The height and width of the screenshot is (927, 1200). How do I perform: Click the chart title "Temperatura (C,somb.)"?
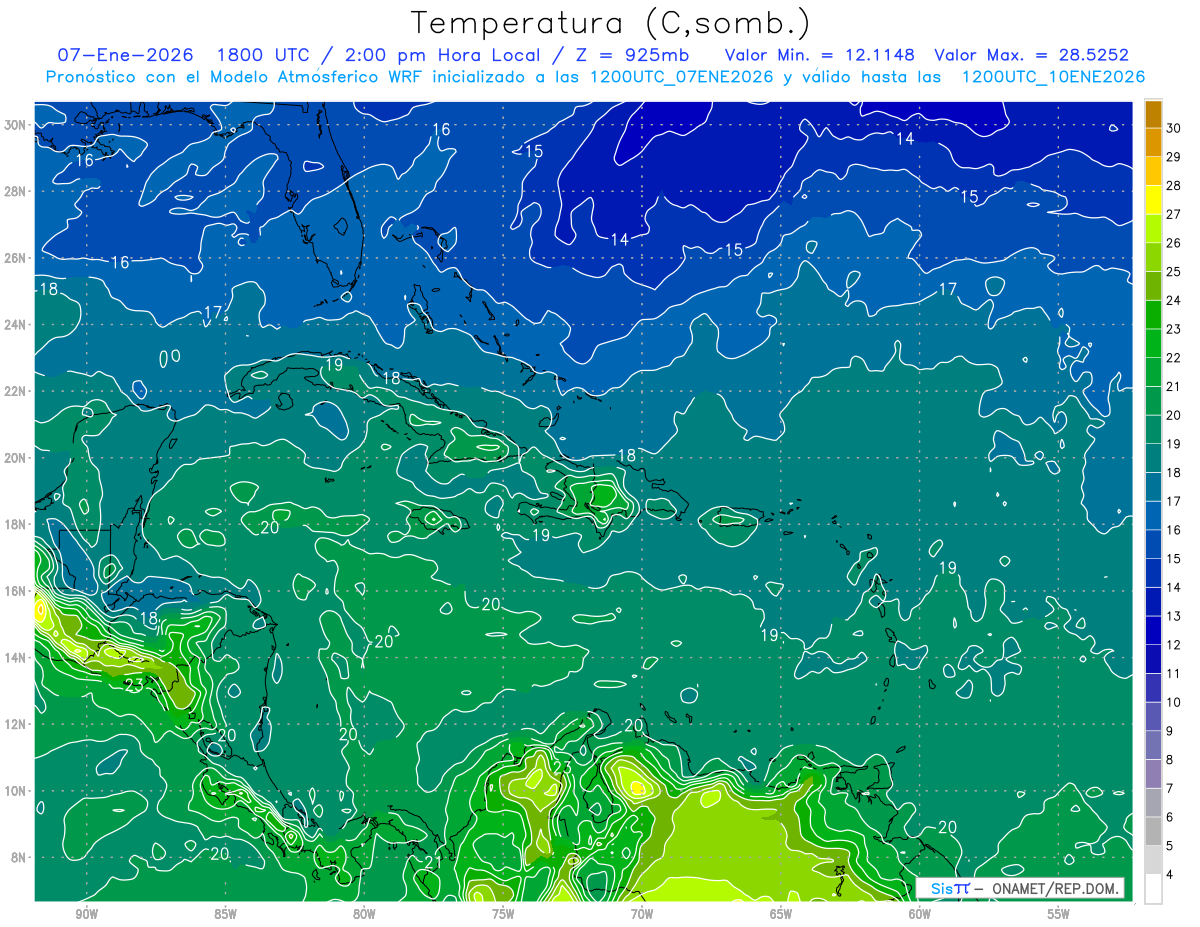click(x=610, y=23)
